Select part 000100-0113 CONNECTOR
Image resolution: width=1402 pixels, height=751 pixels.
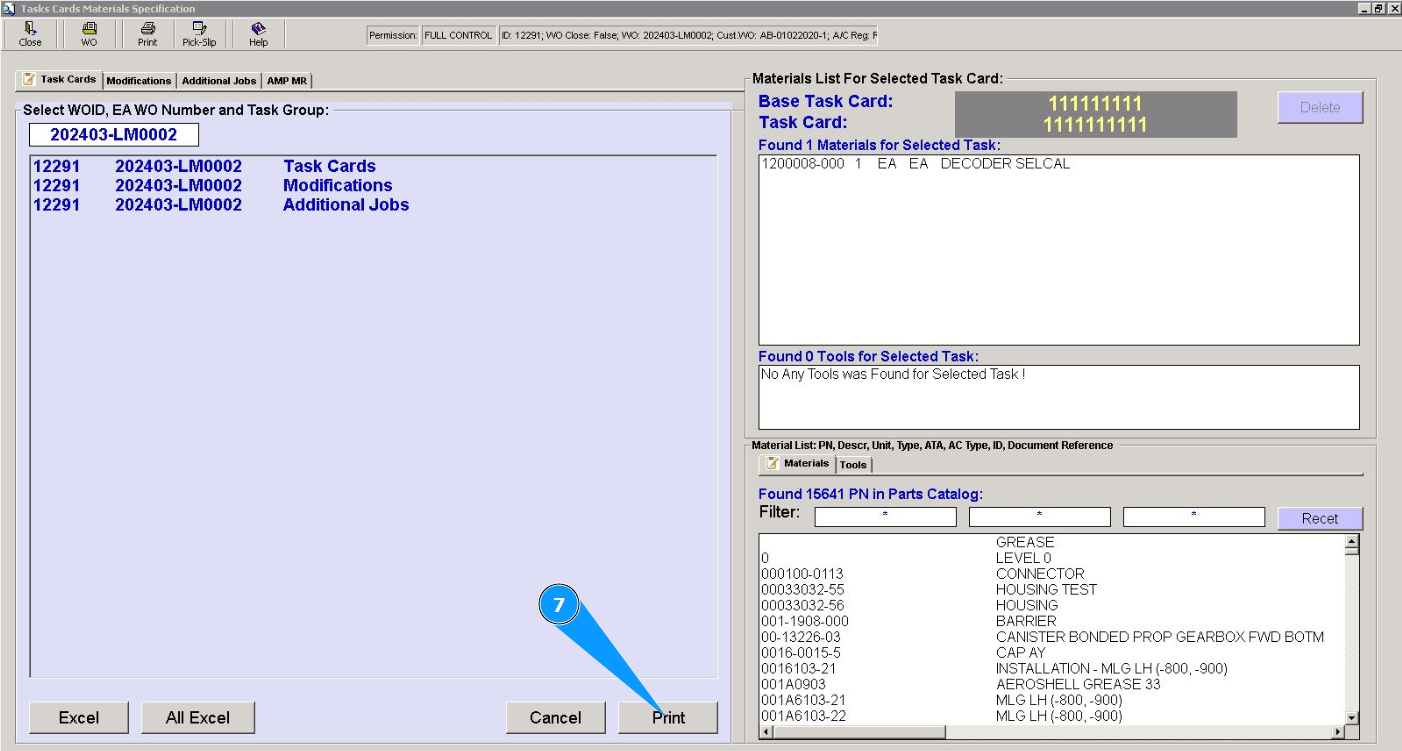[x=1052, y=574]
